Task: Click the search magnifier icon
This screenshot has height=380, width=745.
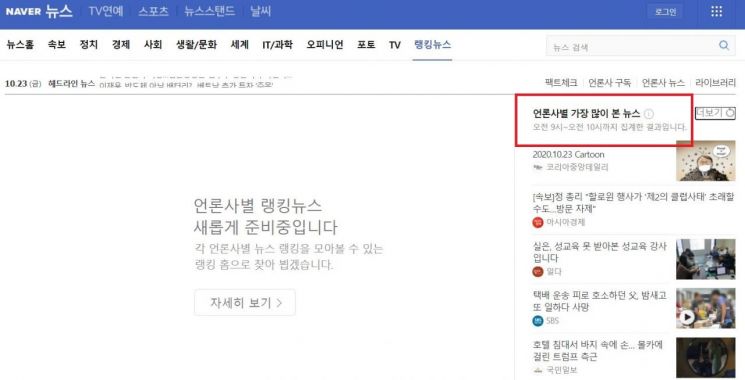Action: [724, 45]
